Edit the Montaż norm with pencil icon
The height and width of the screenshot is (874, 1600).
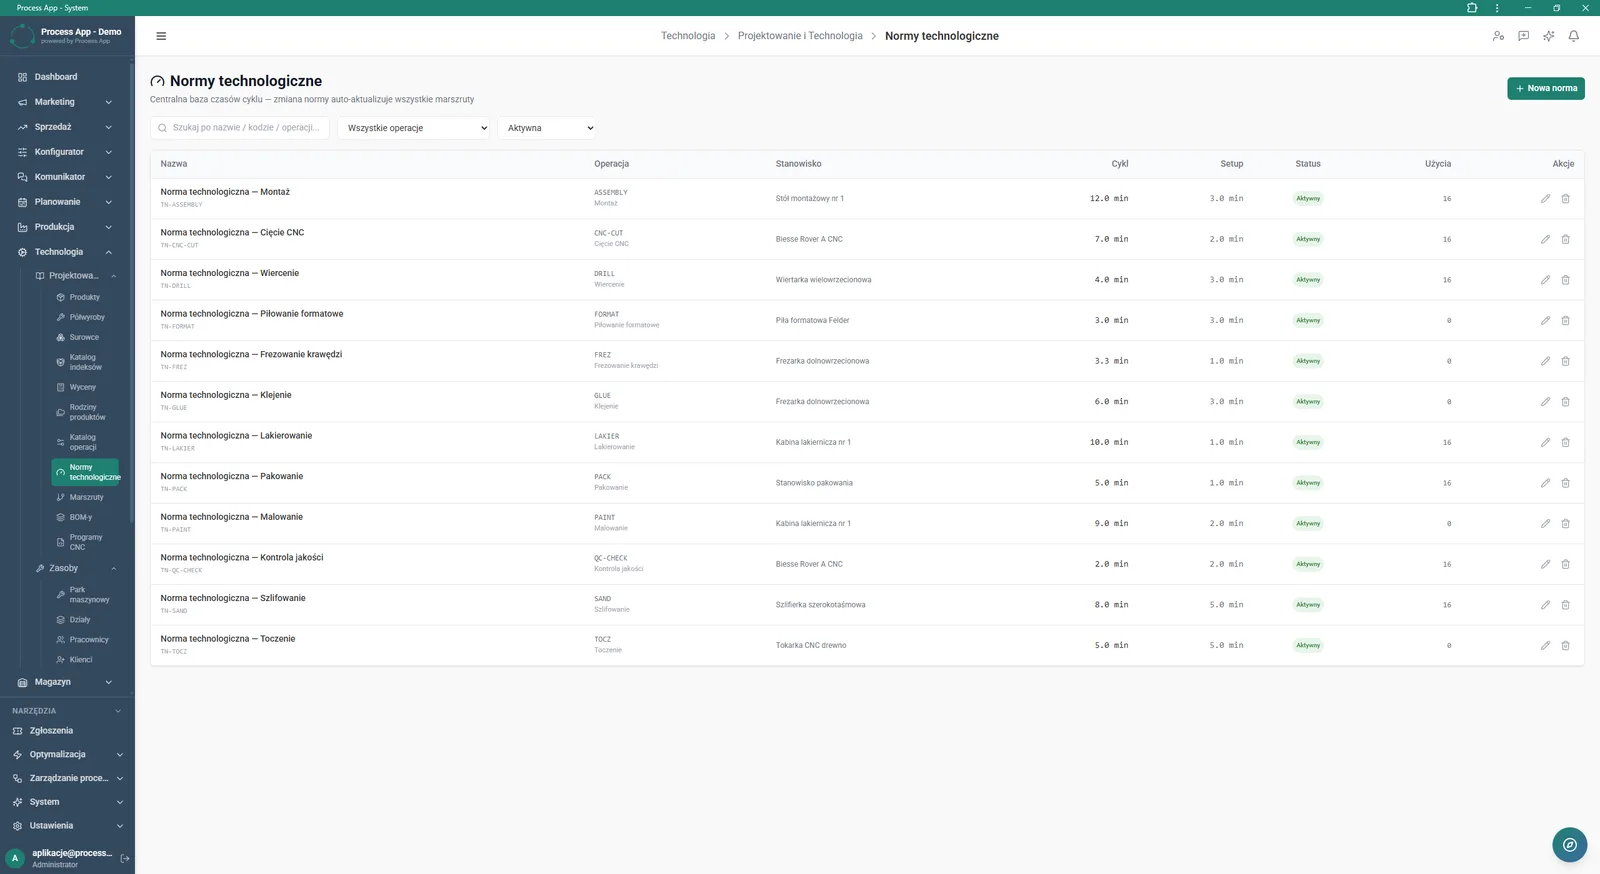(x=1545, y=199)
